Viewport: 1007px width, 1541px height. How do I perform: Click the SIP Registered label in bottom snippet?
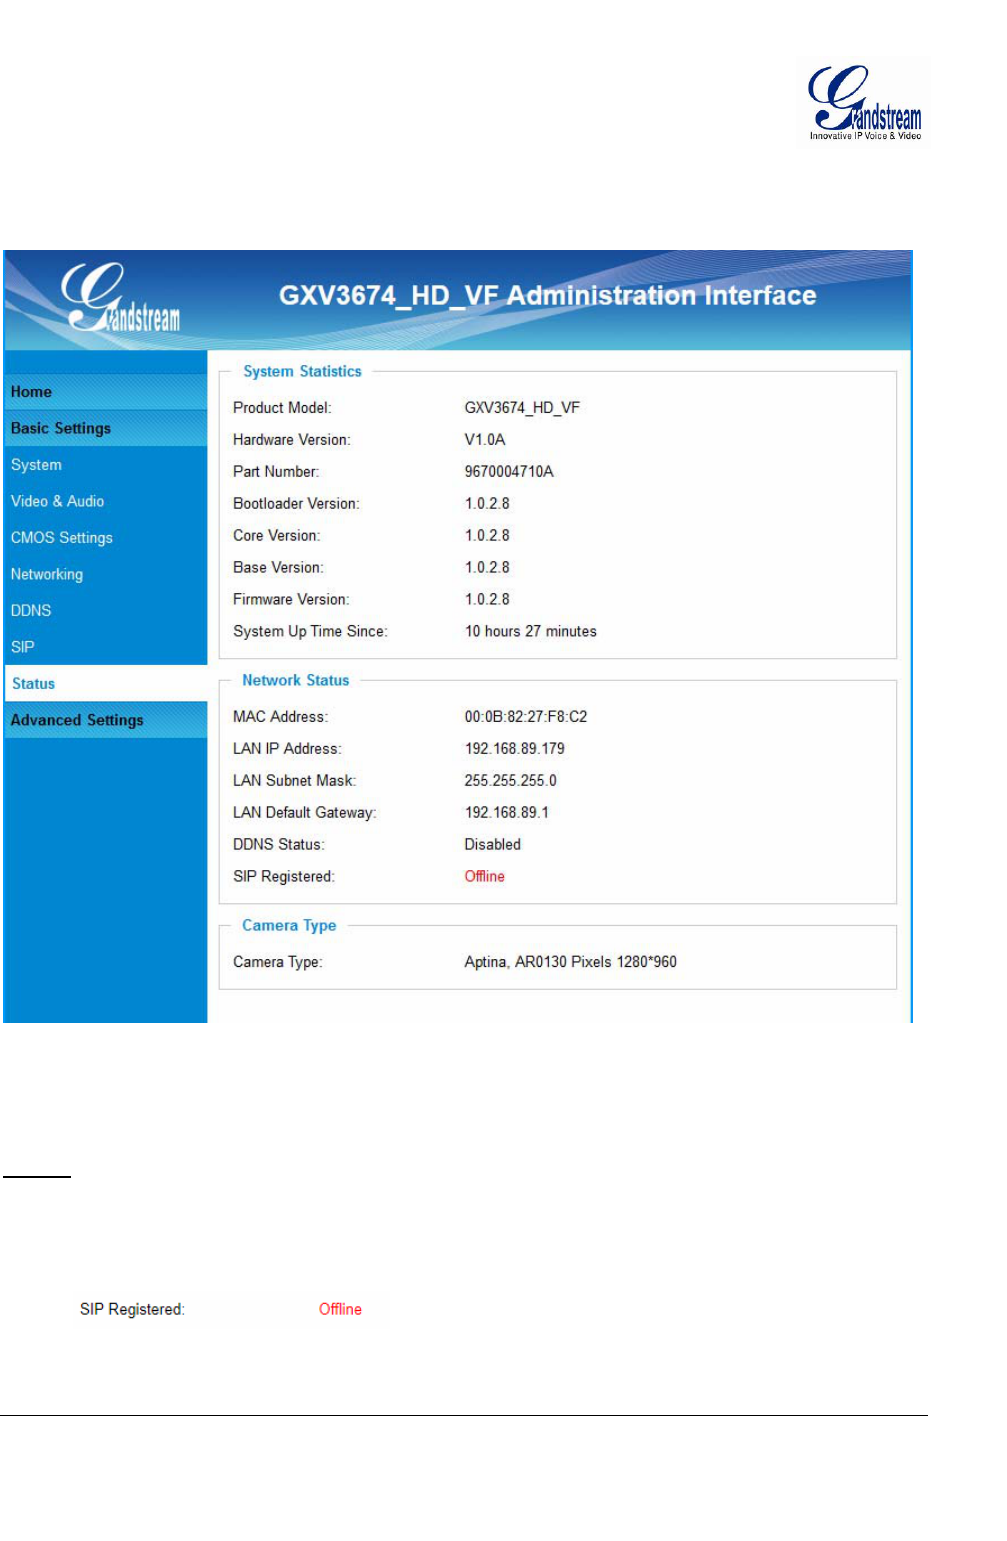pyautogui.click(x=132, y=1310)
